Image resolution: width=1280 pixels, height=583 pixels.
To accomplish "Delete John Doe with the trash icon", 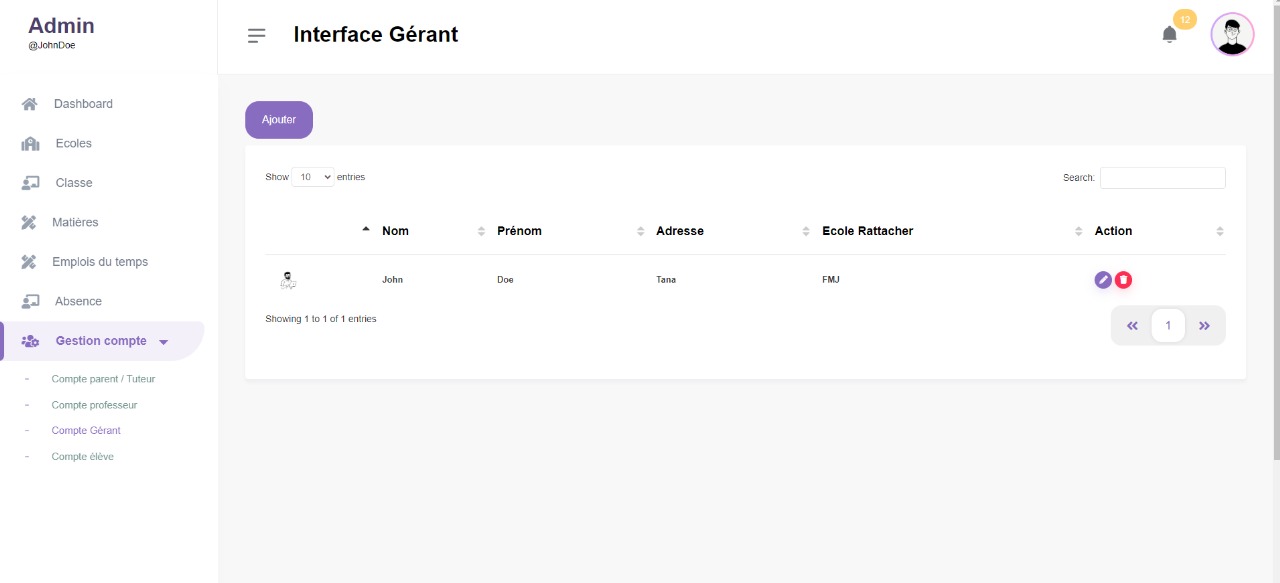I will coord(1123,279).
